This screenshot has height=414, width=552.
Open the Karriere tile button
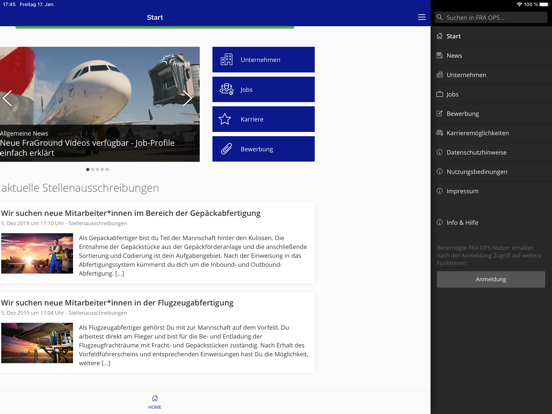(263, 119)
